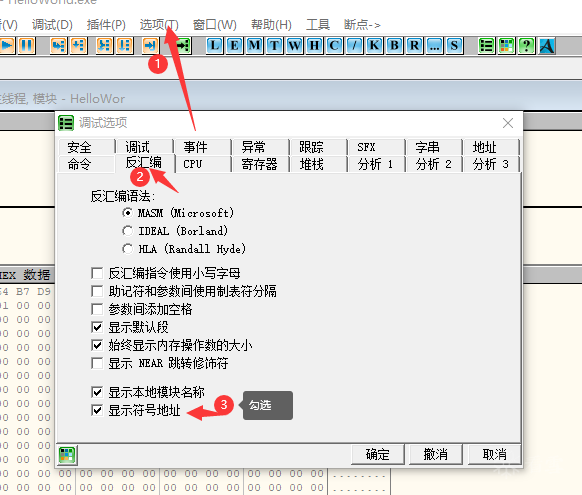Click the colored grid icon in dialog footer

[67, 455]
